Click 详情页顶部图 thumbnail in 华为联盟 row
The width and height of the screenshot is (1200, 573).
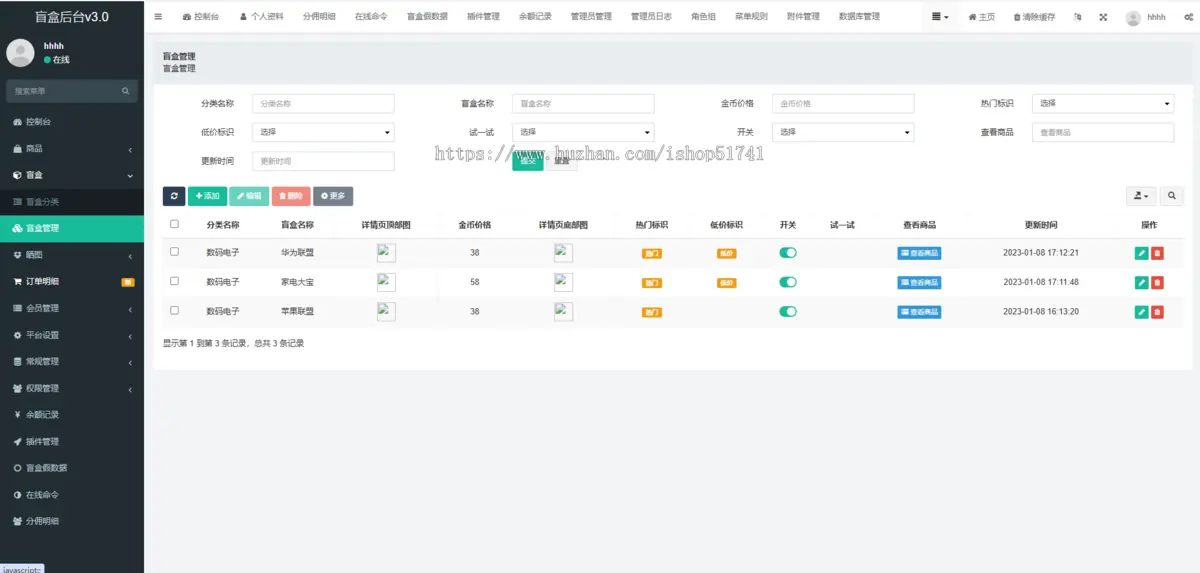pos(386,253)
